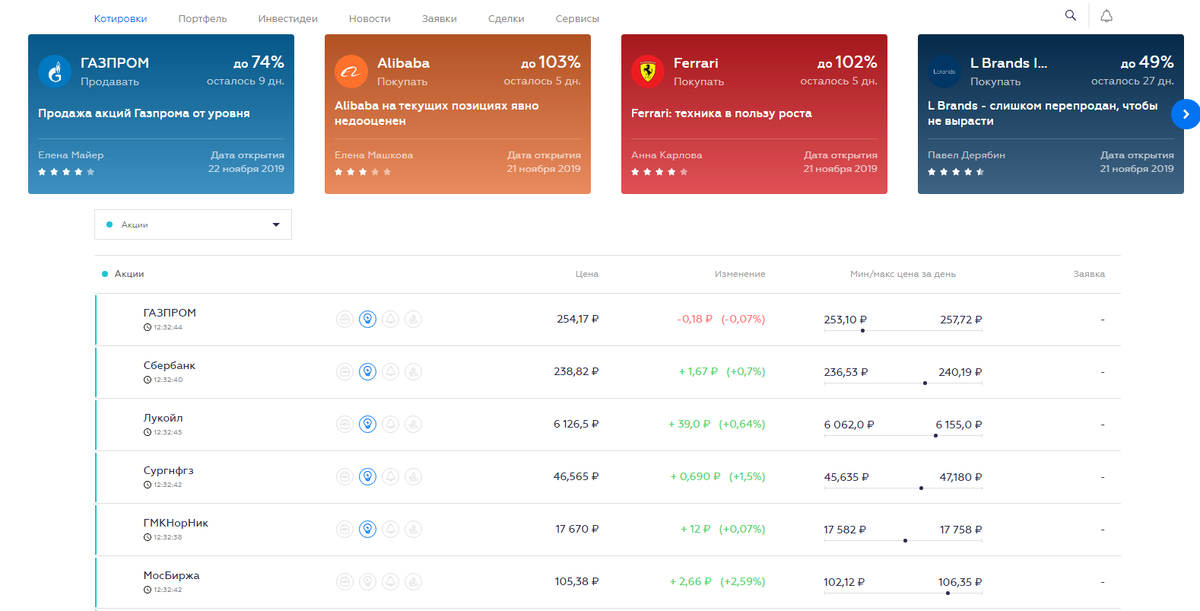The image size is (1200, 611).
Task: Click the ГМКНорНик price 17 670 ₽
Action: (577, 529)
